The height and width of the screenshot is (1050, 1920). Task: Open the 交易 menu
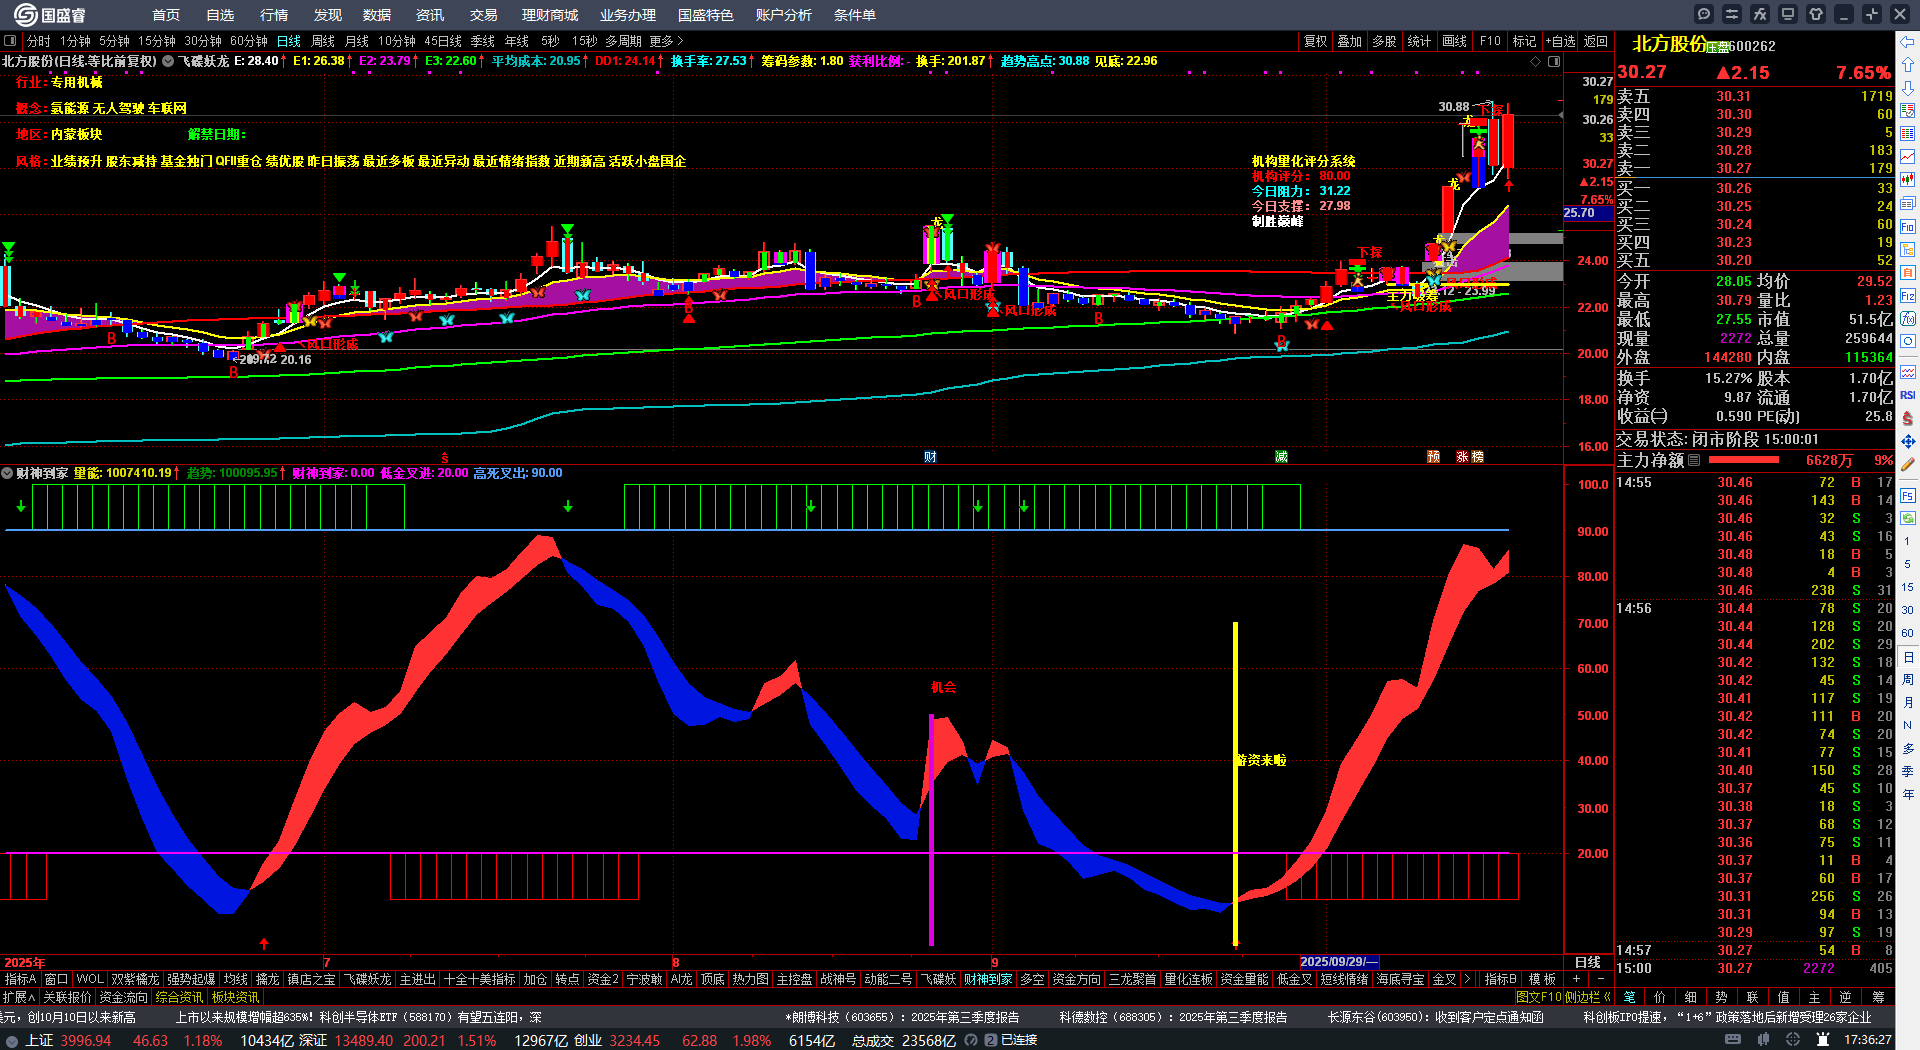[x=484, y=15]
